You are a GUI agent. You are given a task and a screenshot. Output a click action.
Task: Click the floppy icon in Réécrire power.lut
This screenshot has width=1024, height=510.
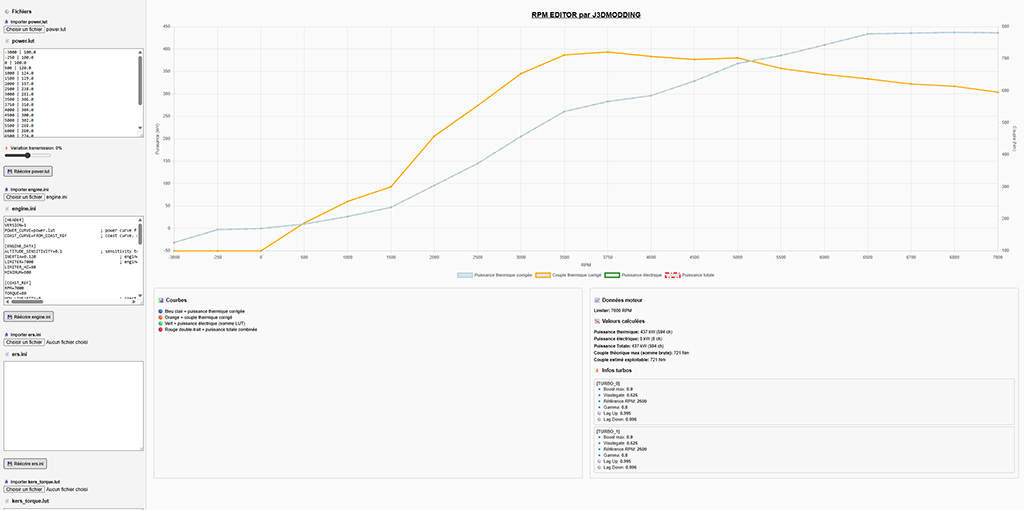point(10,171)
